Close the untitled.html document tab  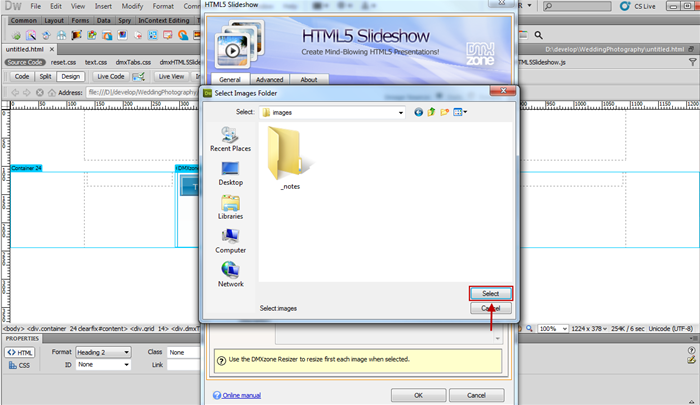pos(52,49)
